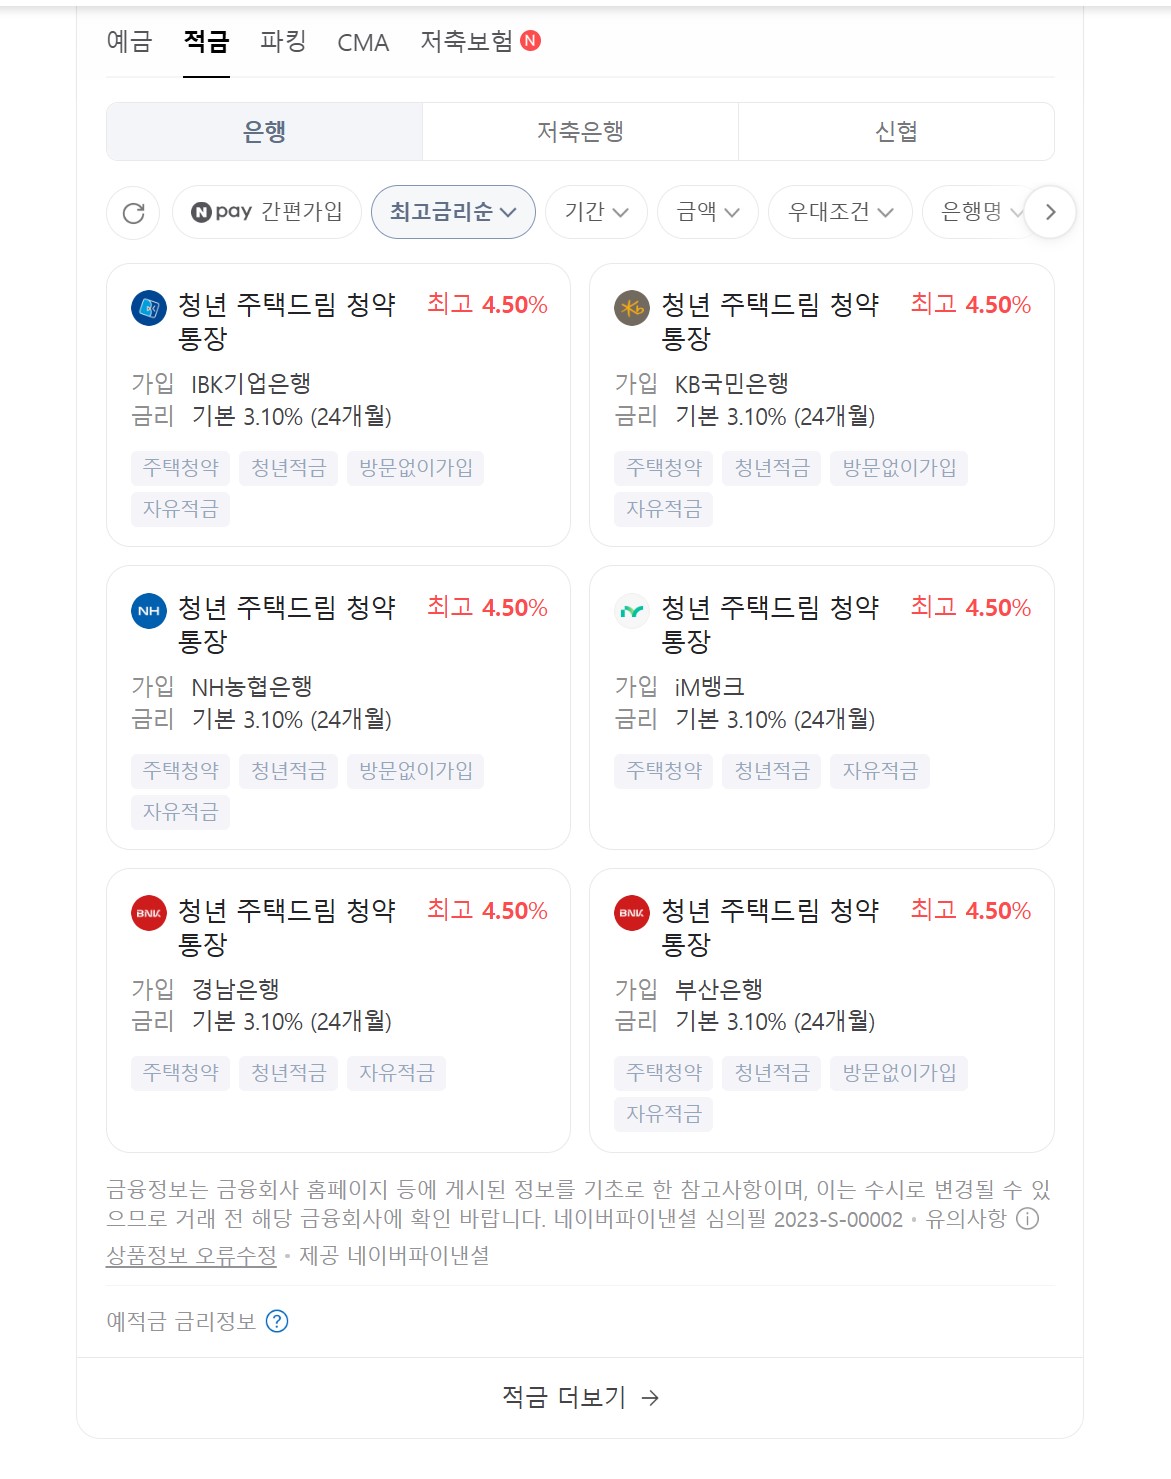Open the 기간 dropdown
This screenshot has width=1171, height=1479.
[595, 212]
